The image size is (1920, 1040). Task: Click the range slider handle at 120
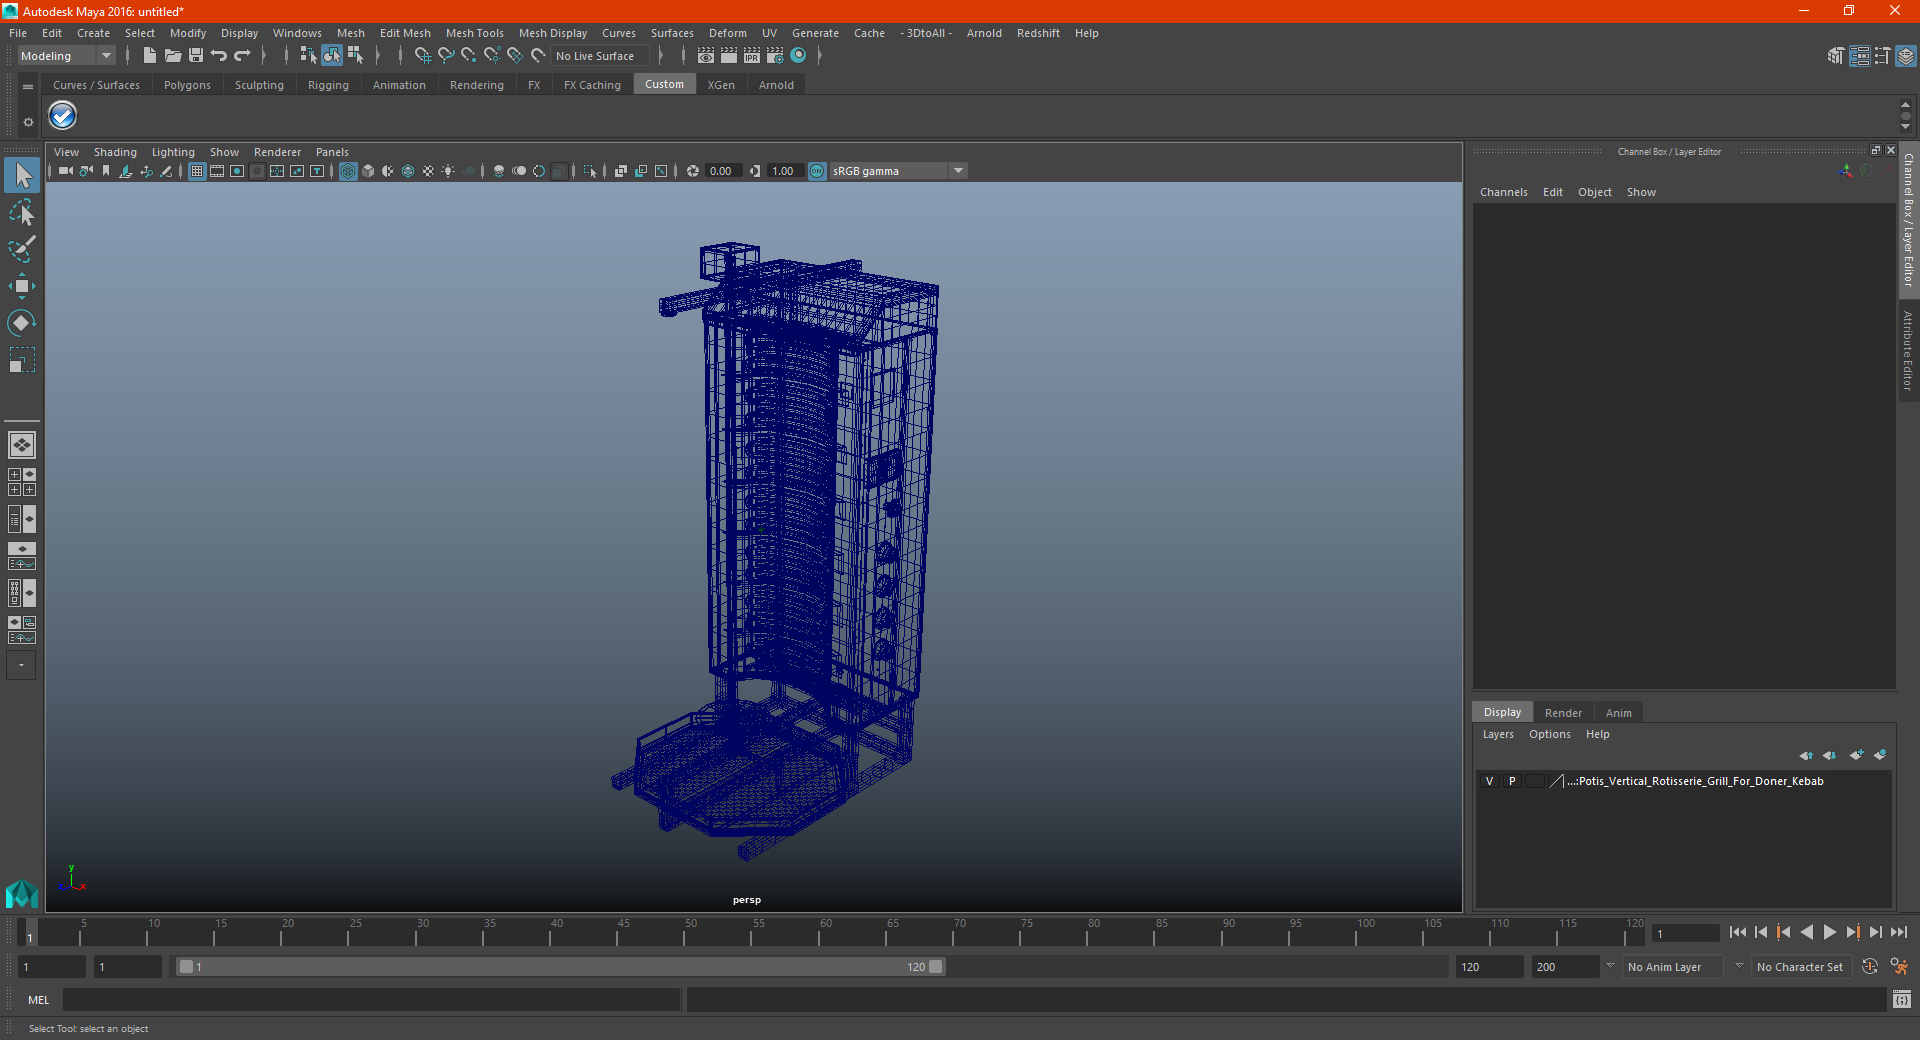click(x=936, y=967)
